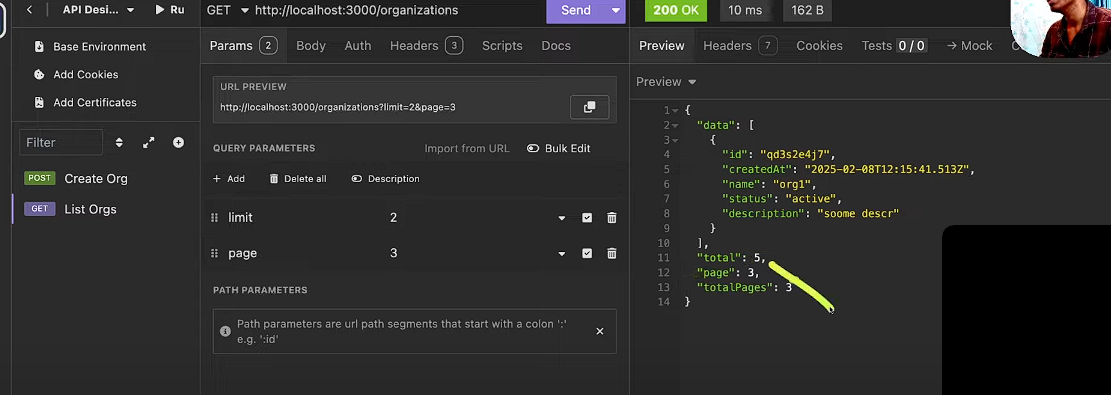Click the Base Environment icon
The width and height of the screenshot is (1111, 395).
click(x=39, y=47)
